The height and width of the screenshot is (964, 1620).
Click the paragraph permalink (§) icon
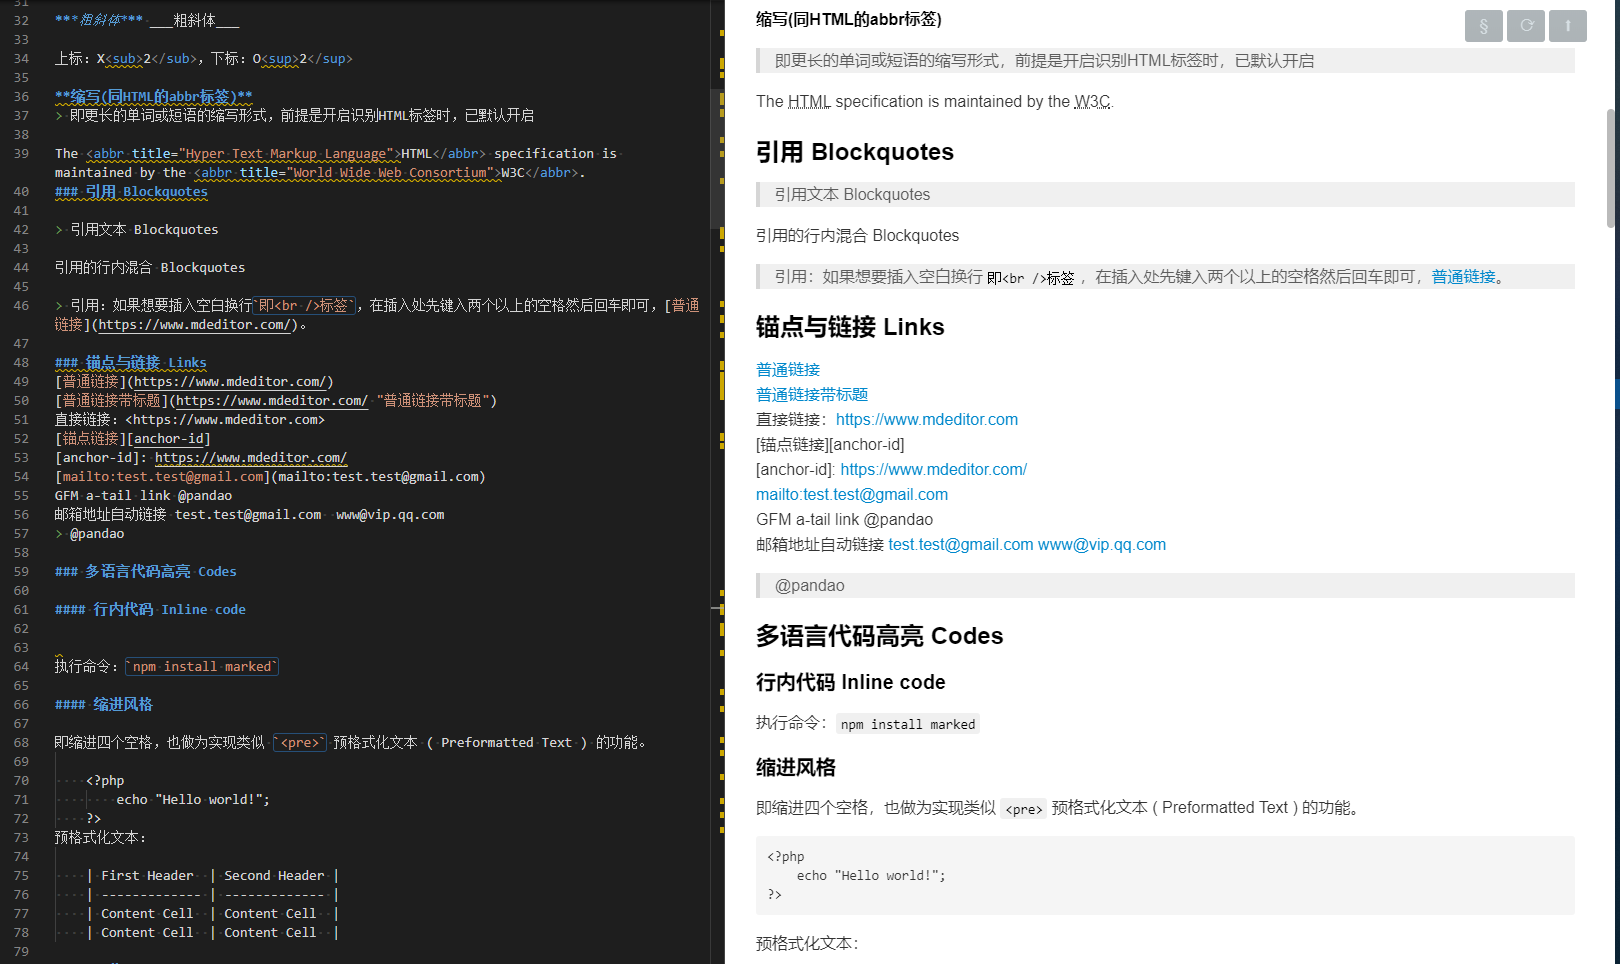tap(1483, 26)
